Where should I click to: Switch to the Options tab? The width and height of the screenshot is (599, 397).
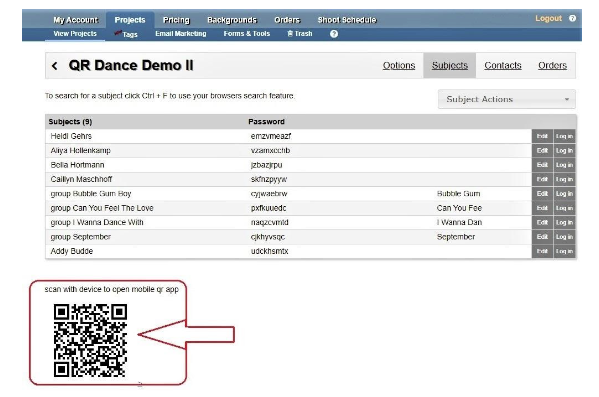(x=399, y=66)
